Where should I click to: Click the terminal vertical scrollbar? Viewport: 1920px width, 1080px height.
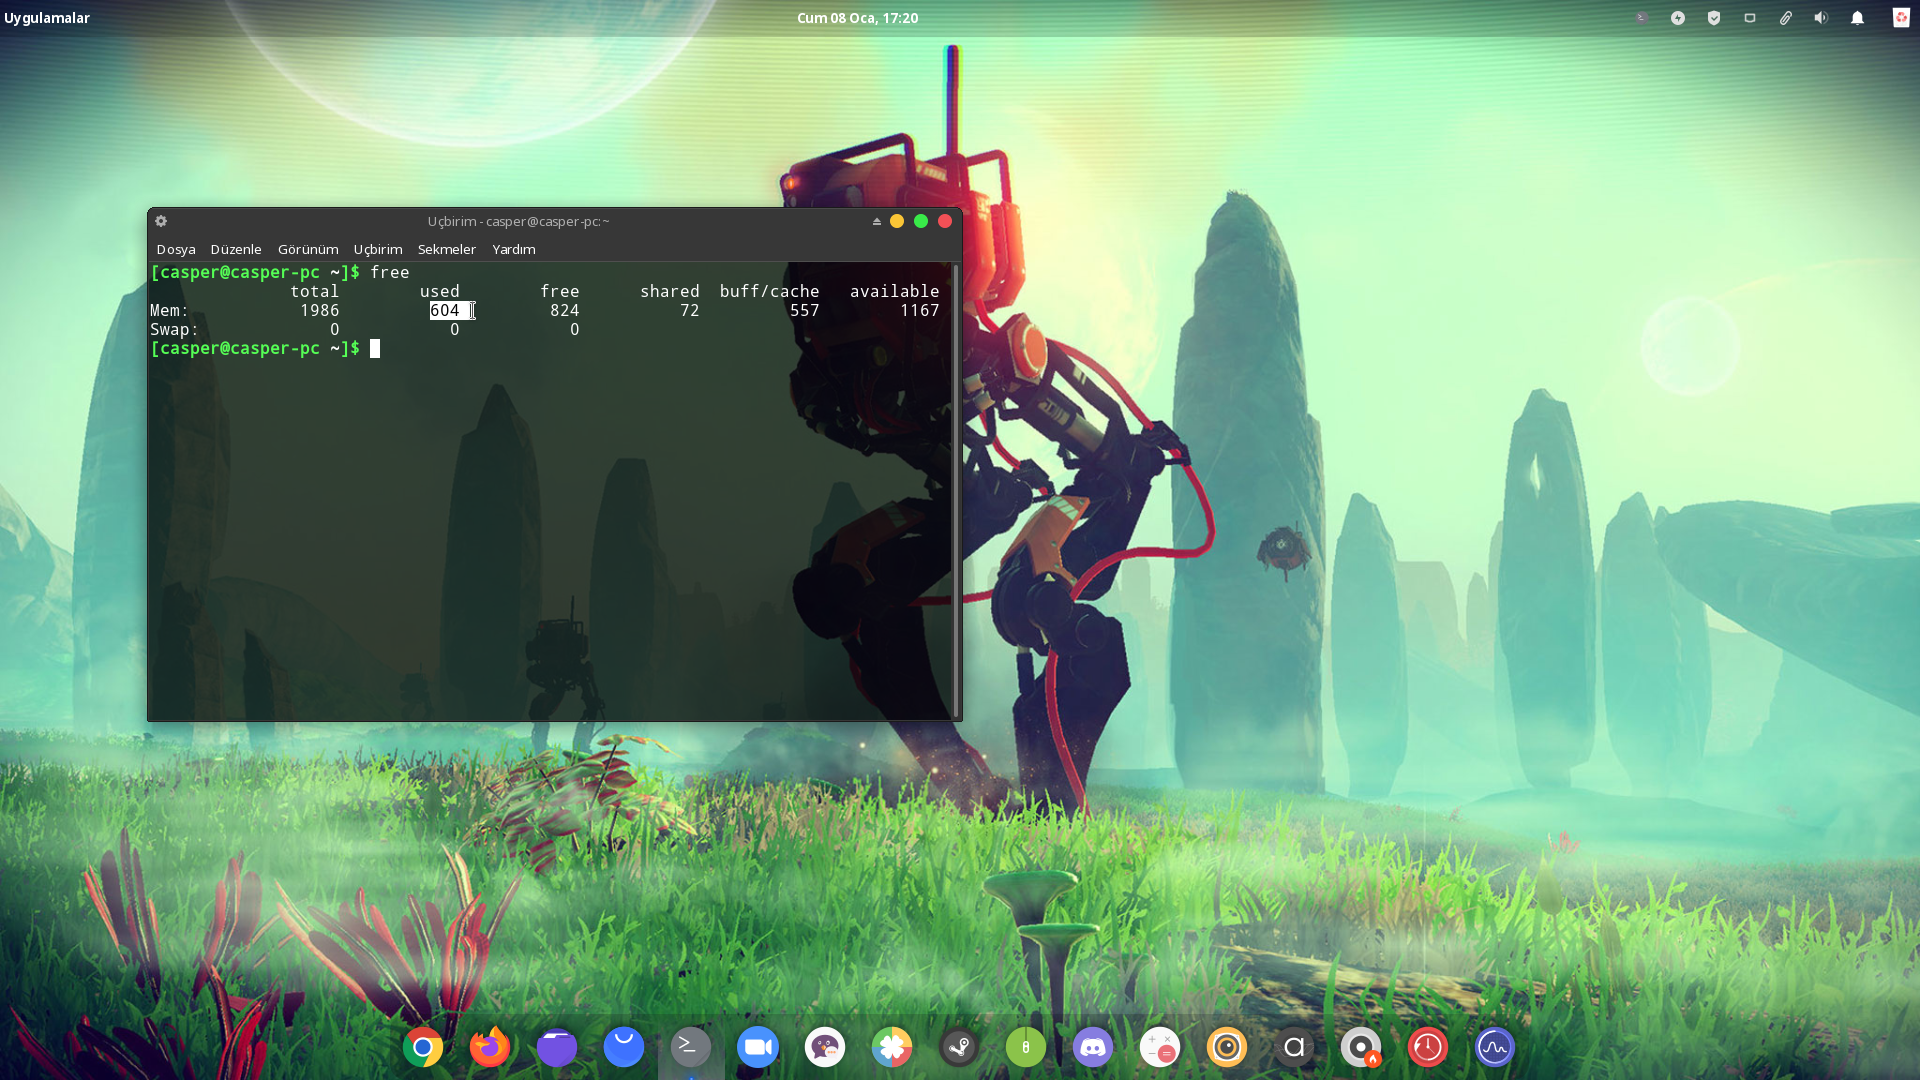[957, 490]
